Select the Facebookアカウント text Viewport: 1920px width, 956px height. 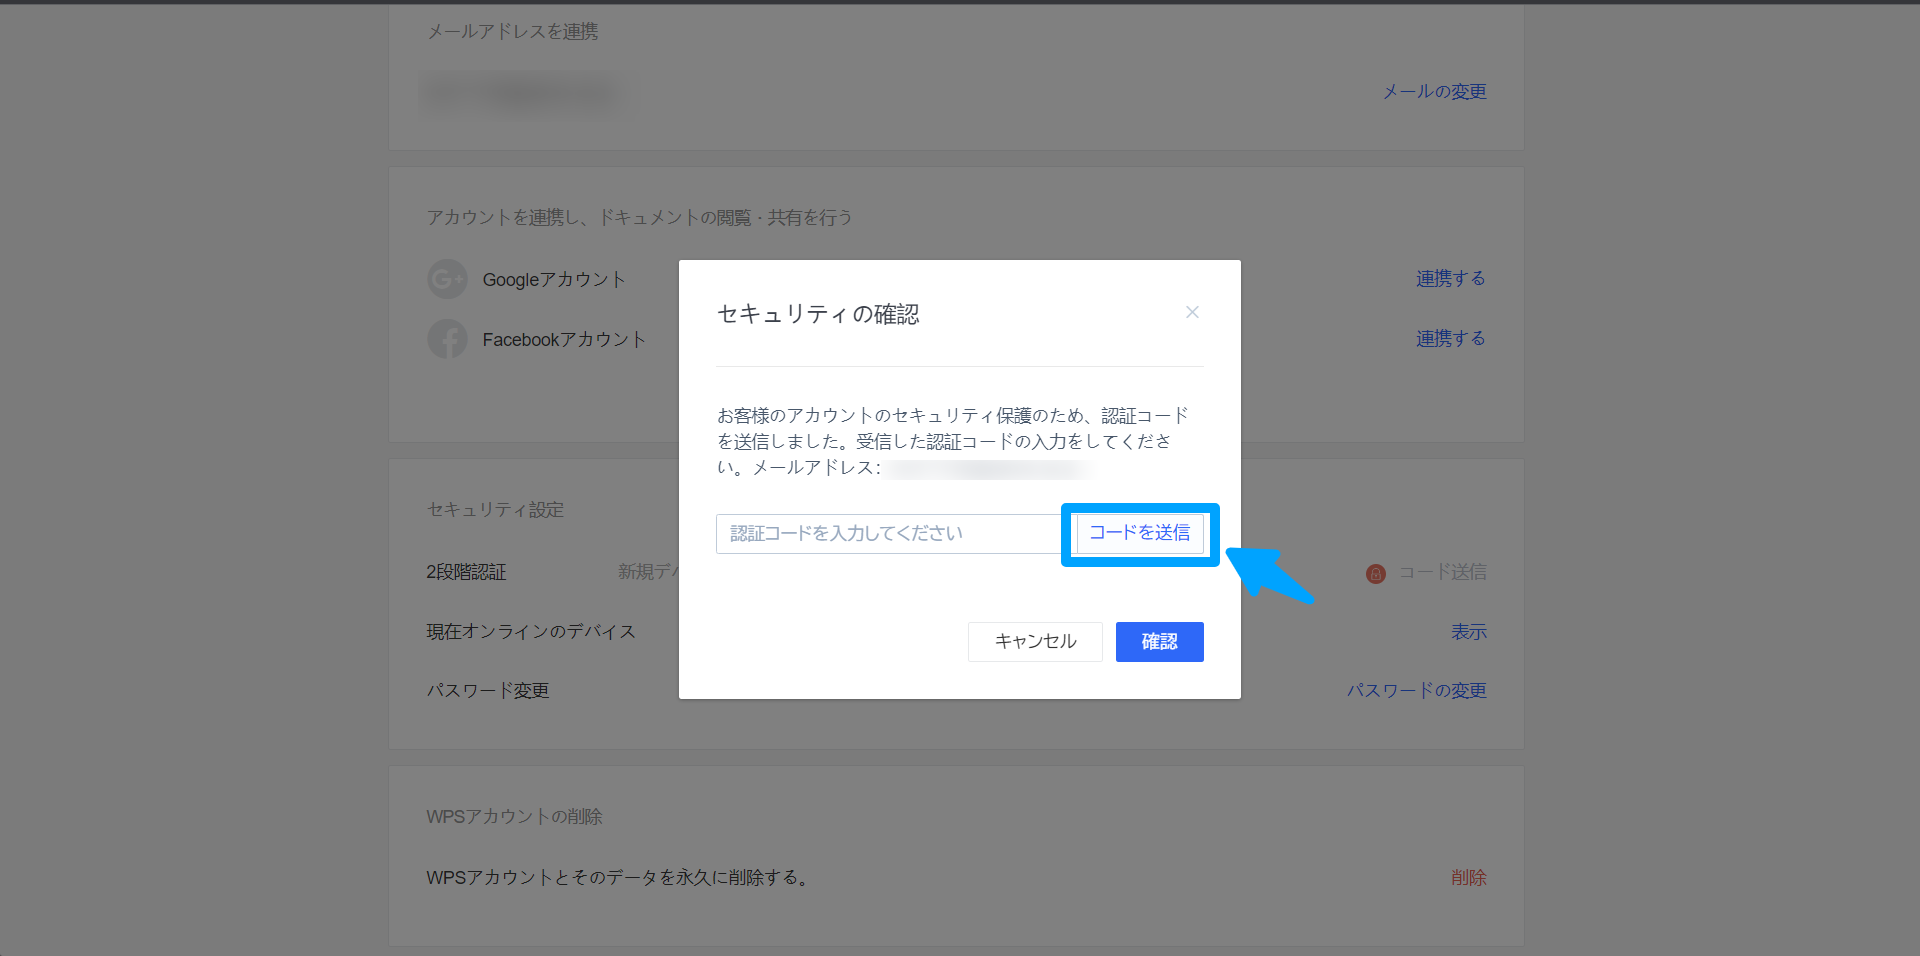(564, 340)
